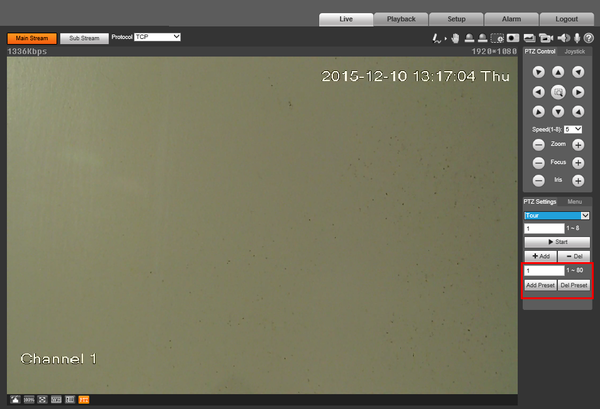Image resolution: width=600 pixels, height=409 pixels.
Task: Click the 100% original size icon
Action: 29,400
